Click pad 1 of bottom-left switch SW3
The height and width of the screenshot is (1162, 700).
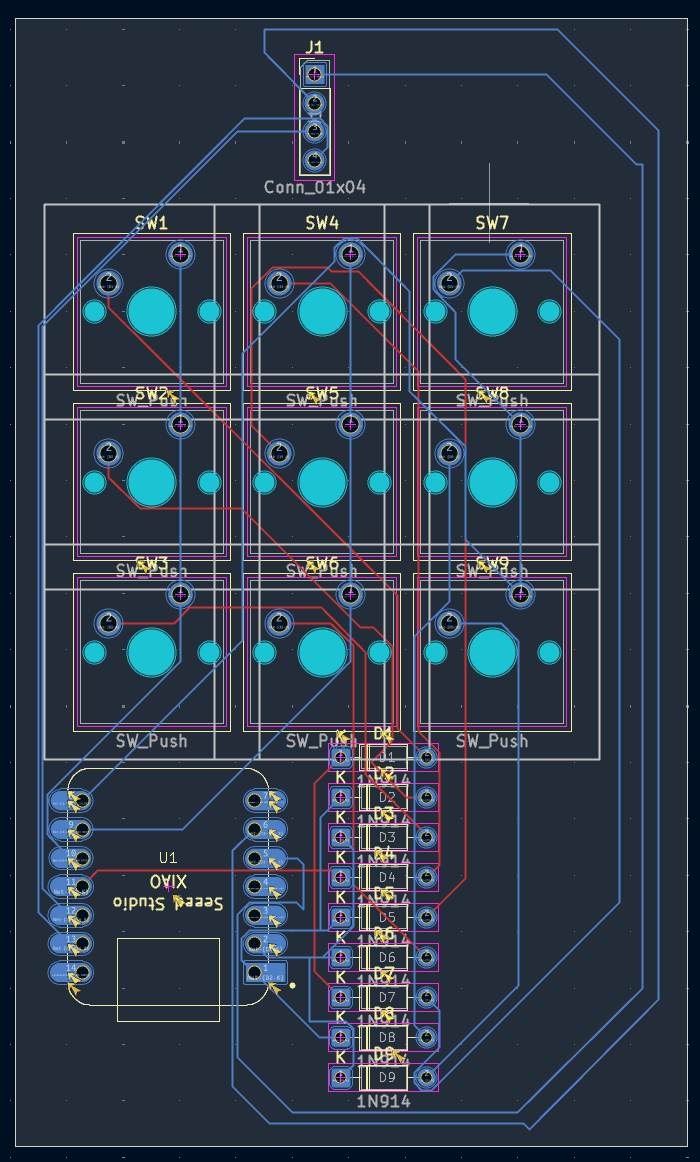pos(181,594)
